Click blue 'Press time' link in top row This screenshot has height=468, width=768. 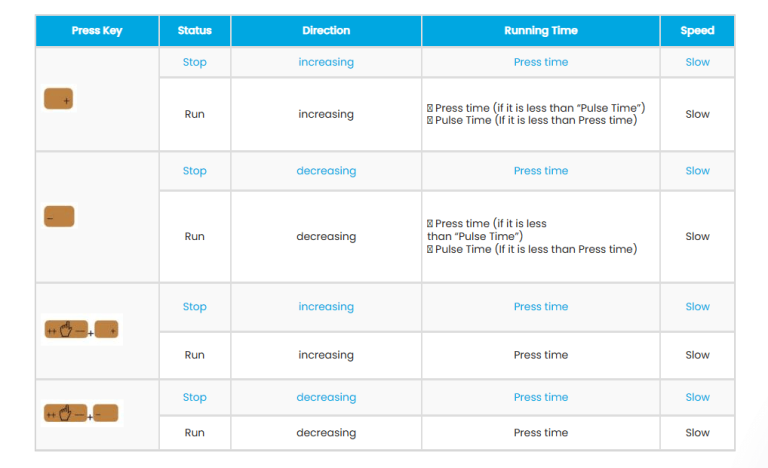click(540, 62)
